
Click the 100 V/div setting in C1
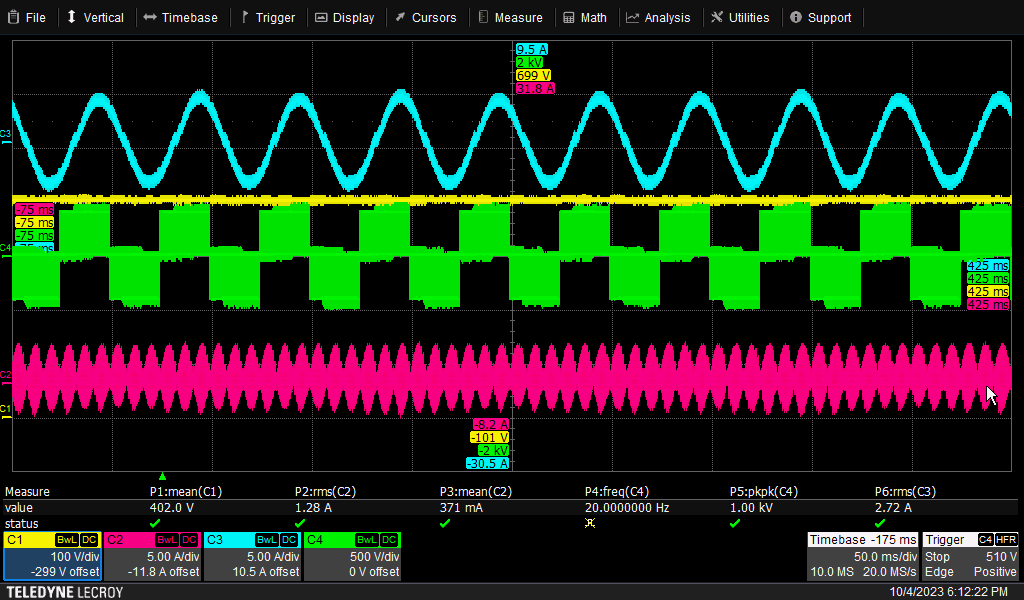(x=75, y=557)
